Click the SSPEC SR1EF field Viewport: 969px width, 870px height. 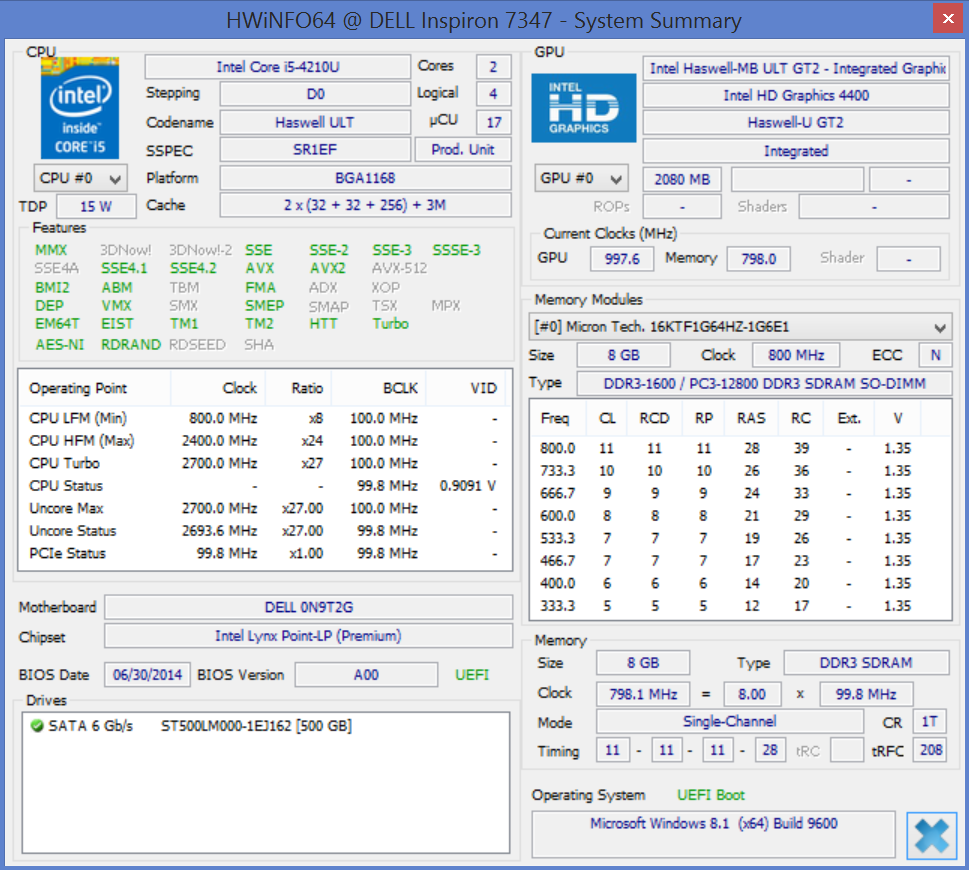[315, 150]
